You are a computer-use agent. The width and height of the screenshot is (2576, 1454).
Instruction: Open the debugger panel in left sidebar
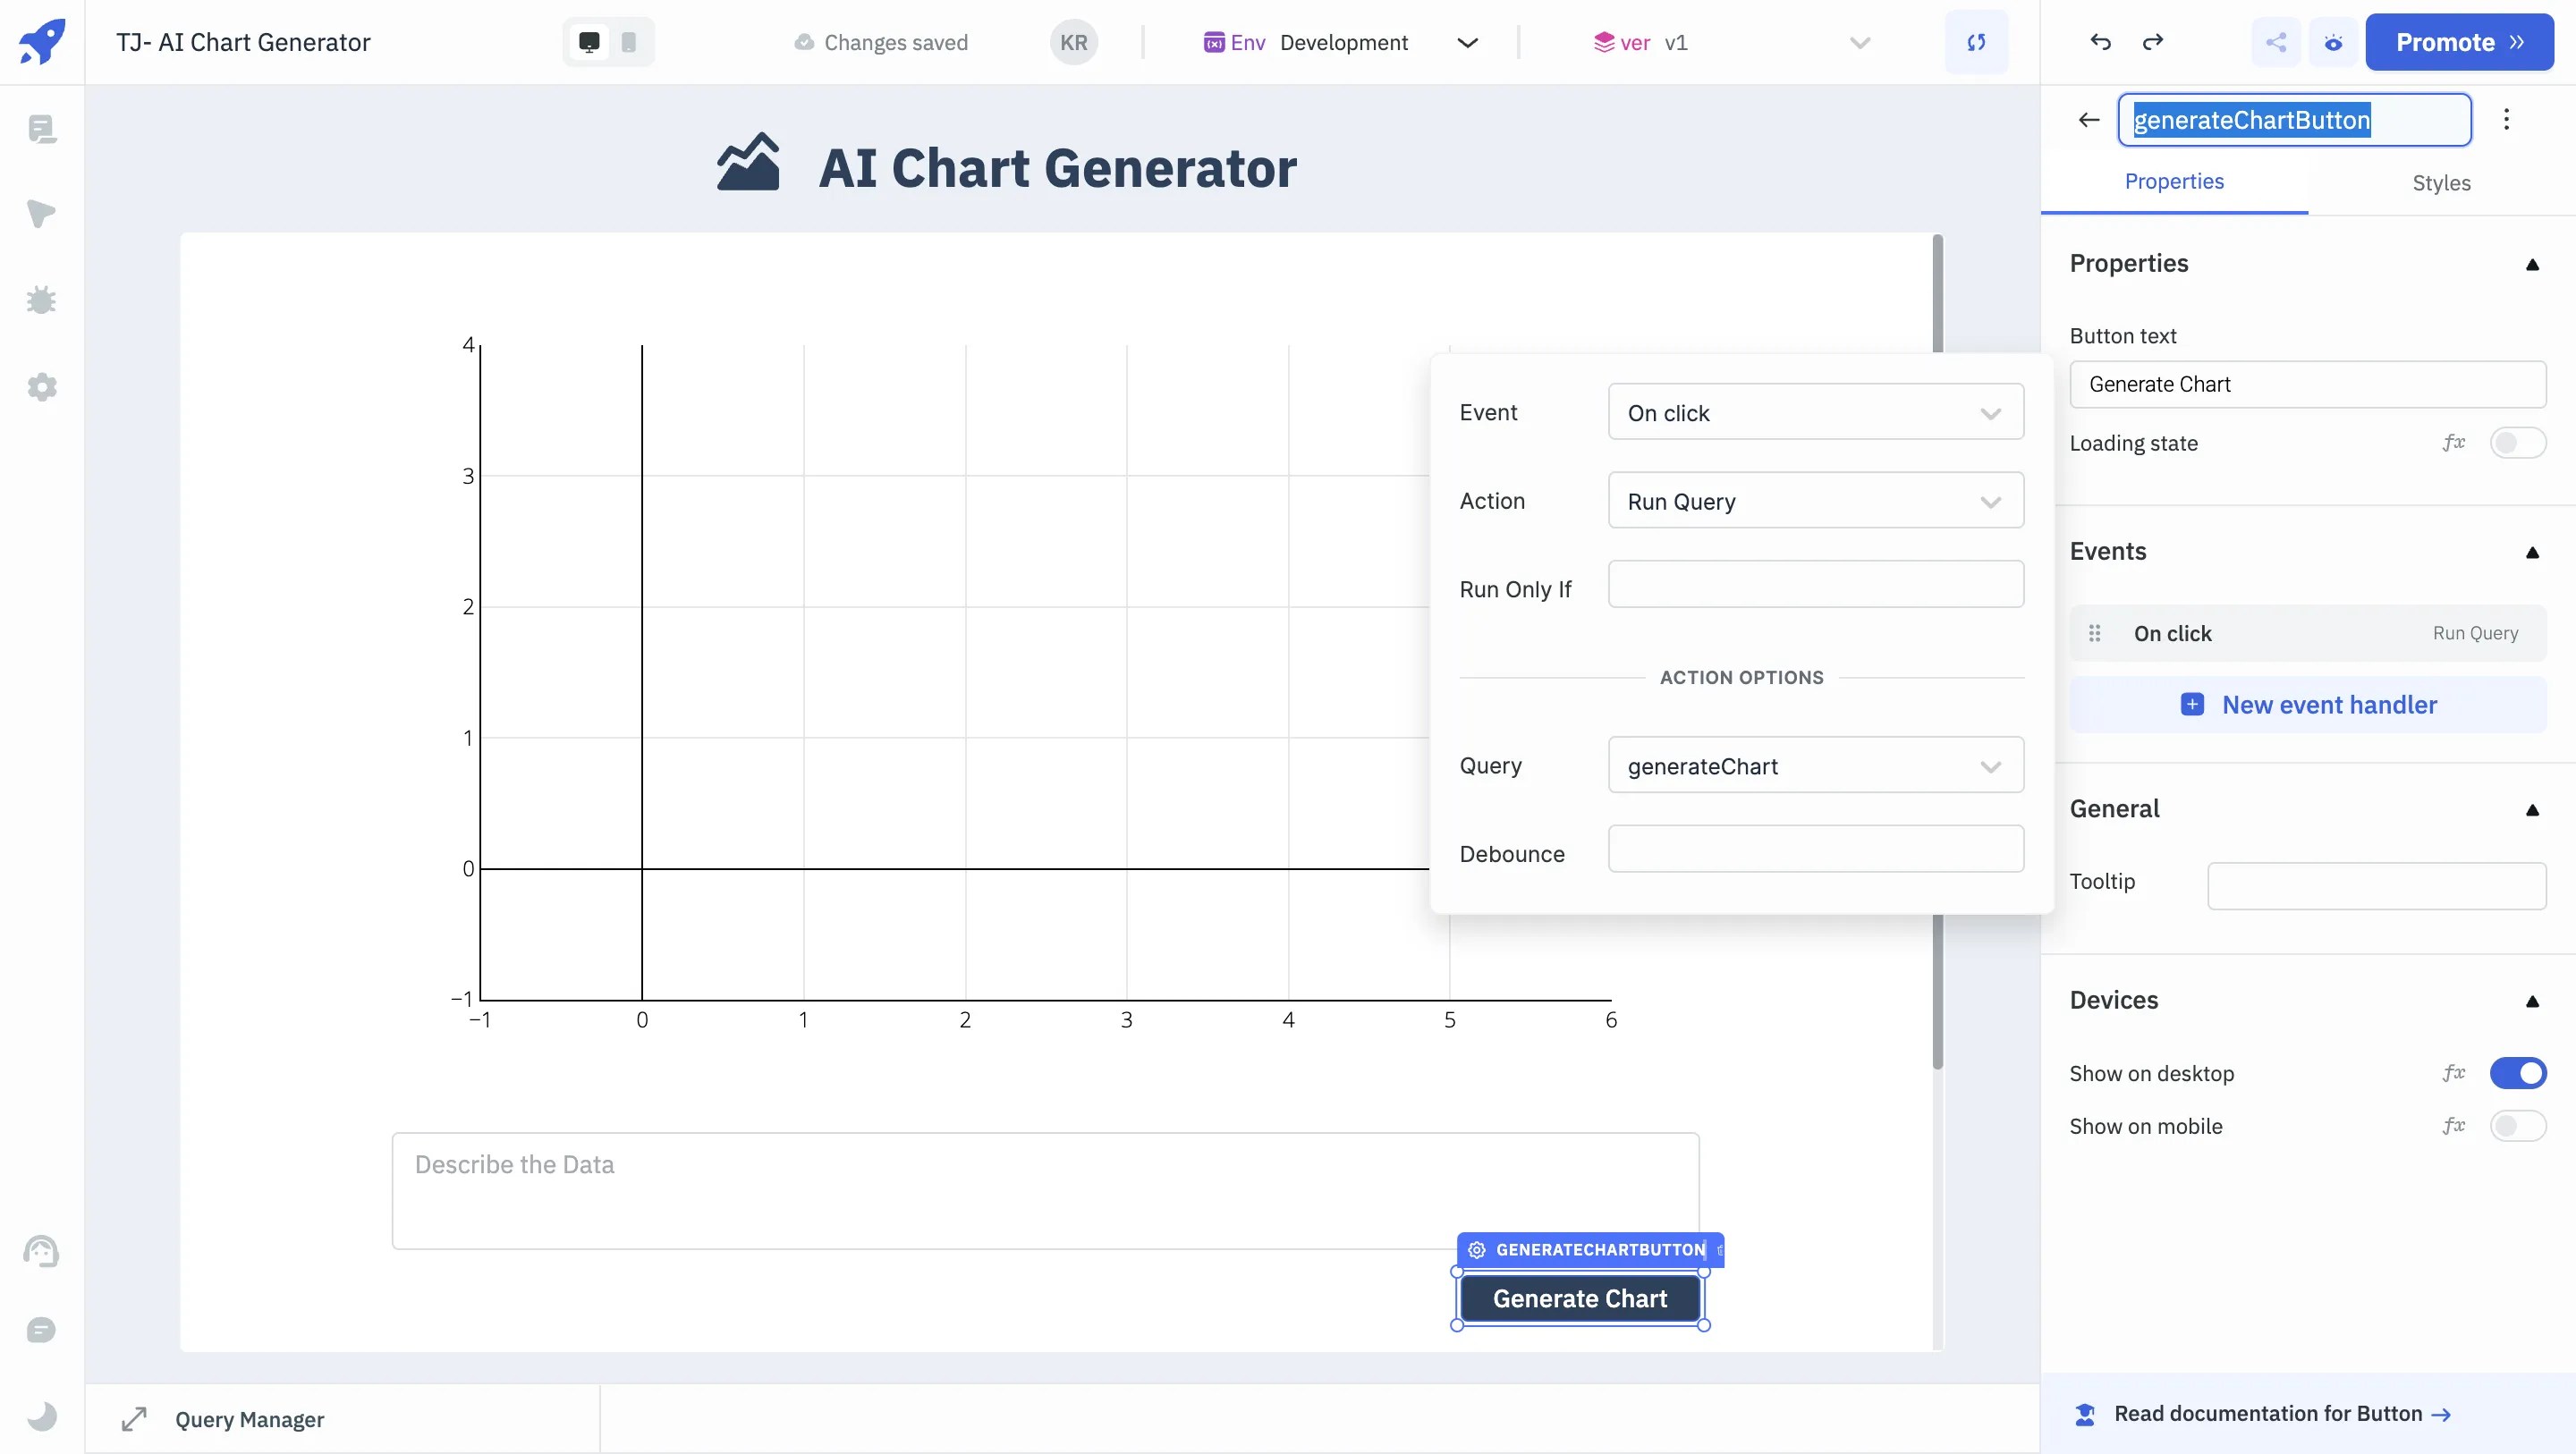point(41,300)
